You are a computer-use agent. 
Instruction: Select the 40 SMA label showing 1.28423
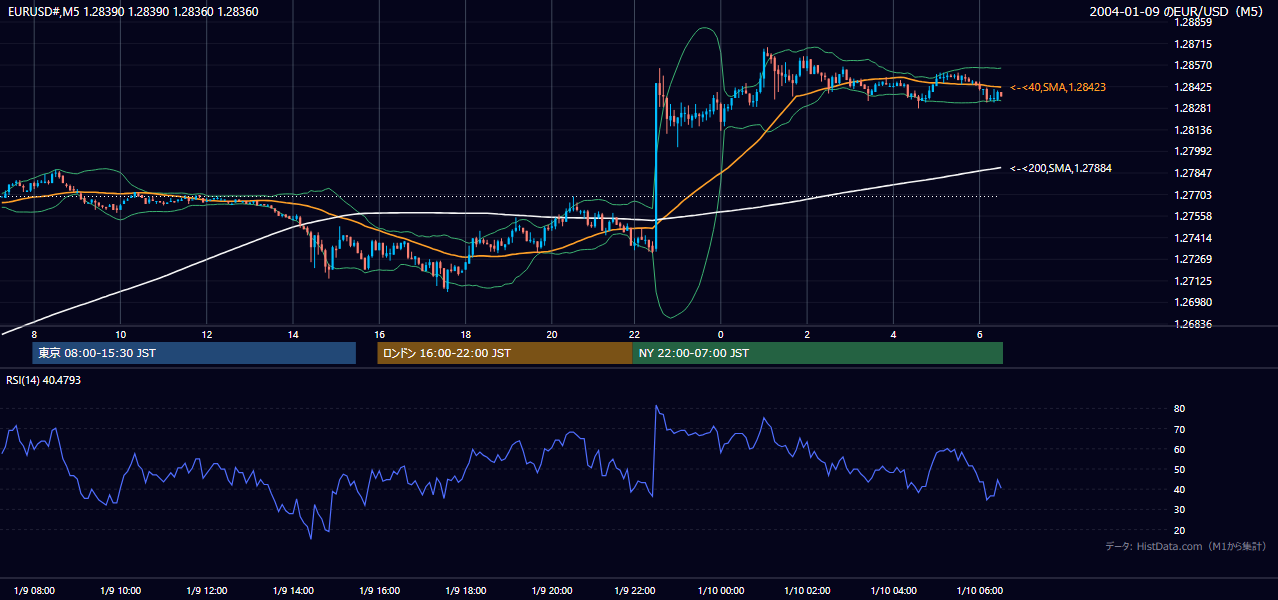tap(1058, 88)
